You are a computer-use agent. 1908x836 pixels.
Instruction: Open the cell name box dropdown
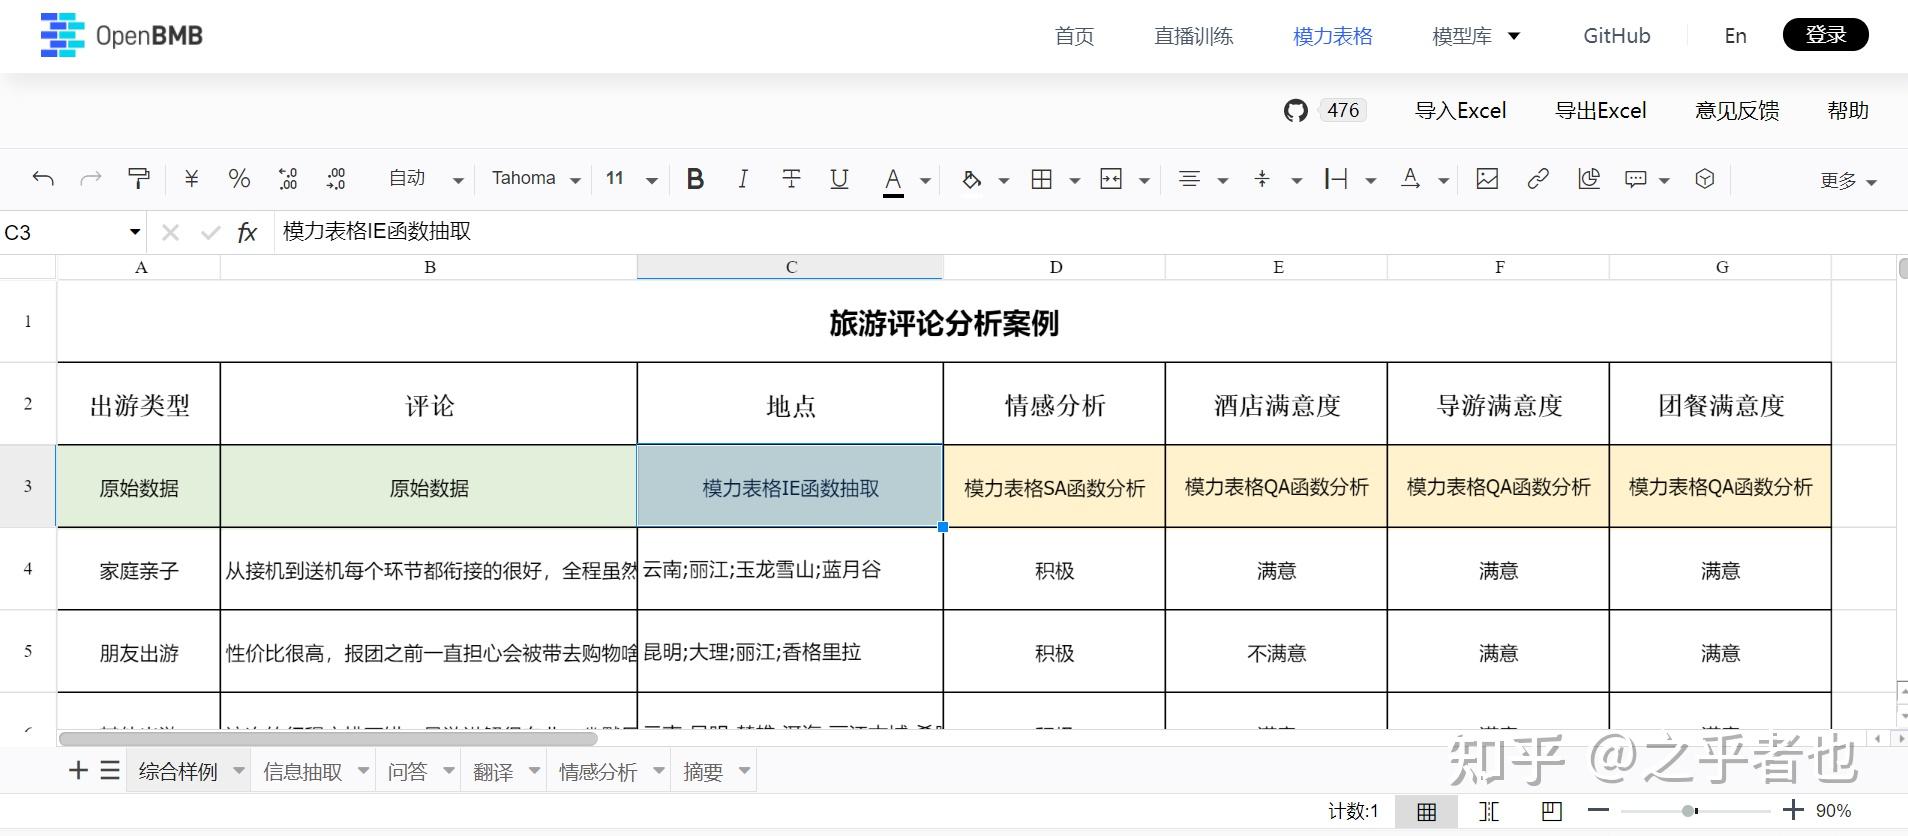(135, 232)
